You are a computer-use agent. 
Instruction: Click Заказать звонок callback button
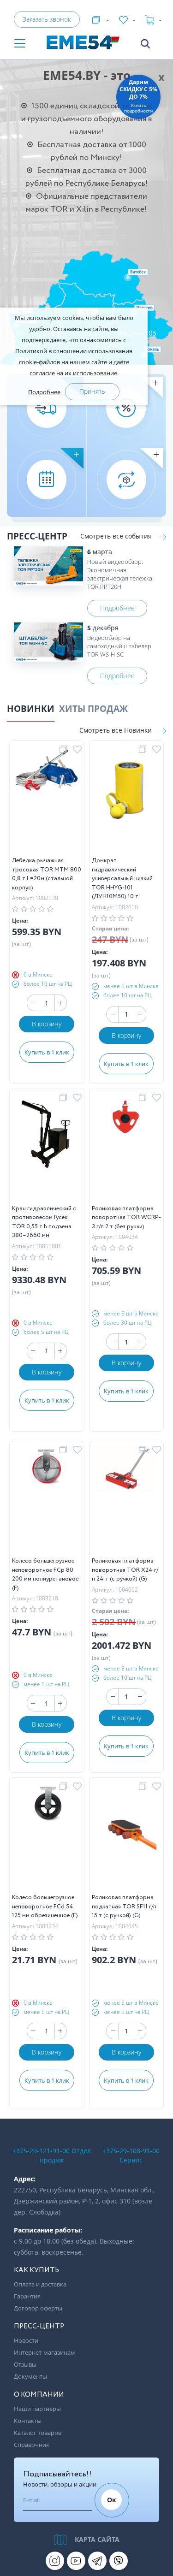click(x=47, y=19)
